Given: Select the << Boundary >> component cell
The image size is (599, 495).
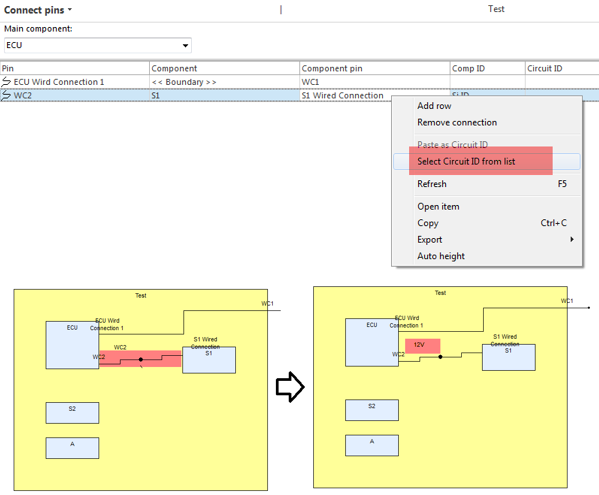Looking at the screenshot, I should (224, 82).
